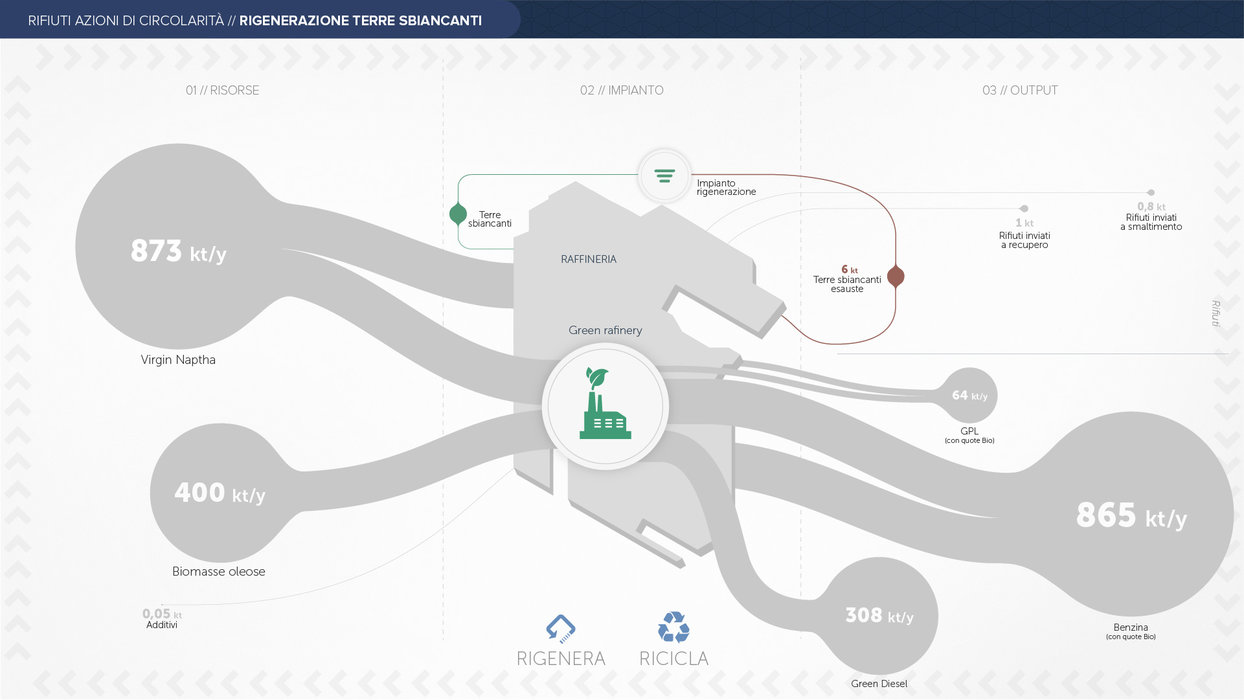1244x700 pixels.
Task: Select the 865 kt/y Benzina bubble
Action: pos(1131,515)
